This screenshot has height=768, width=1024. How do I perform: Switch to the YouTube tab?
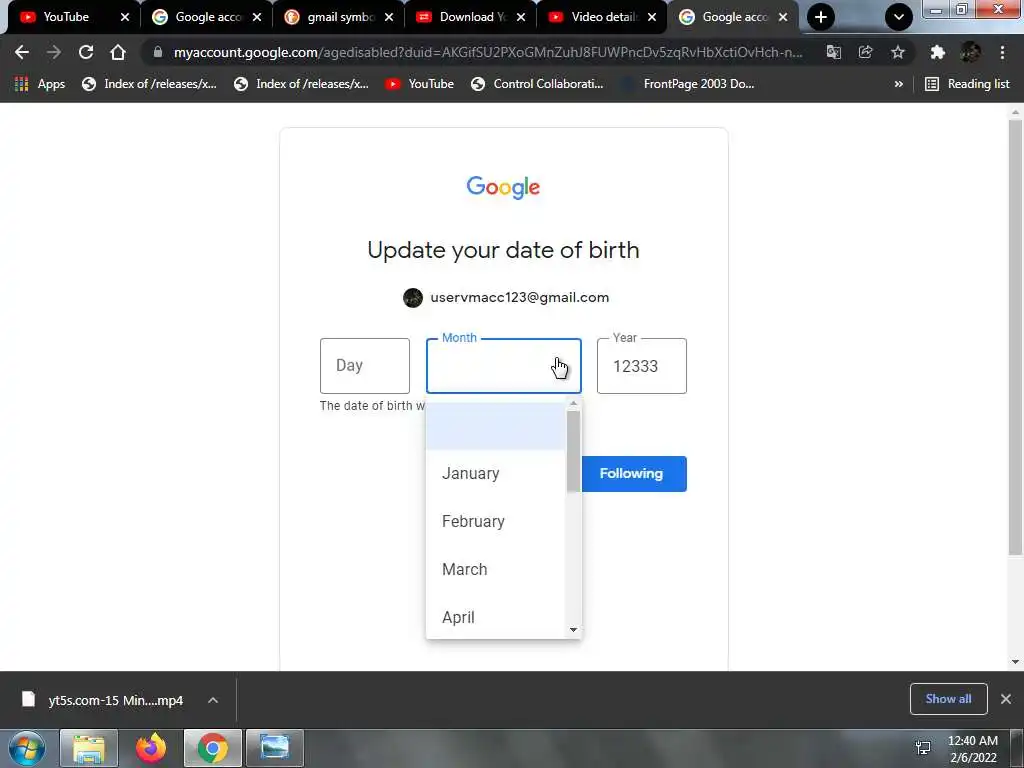(x=65, y=17)
